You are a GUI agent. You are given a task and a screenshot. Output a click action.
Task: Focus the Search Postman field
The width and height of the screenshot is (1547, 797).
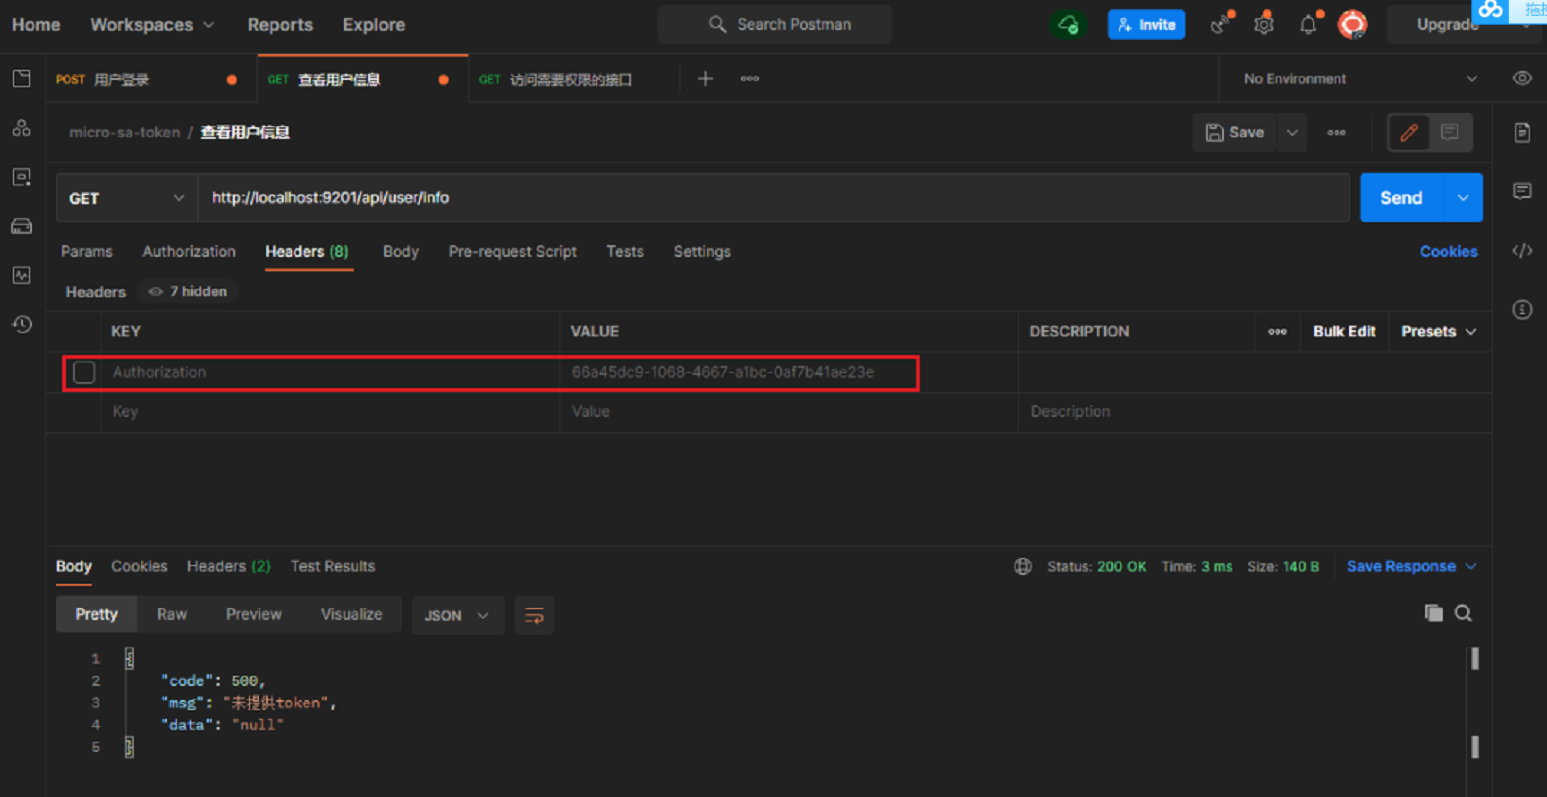coord(775,24)
